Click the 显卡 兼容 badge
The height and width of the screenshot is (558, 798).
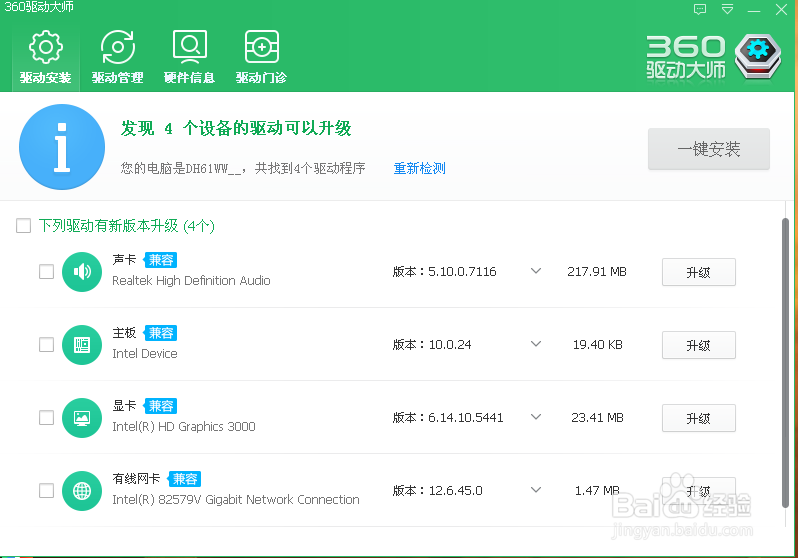[x=160, y=406]
